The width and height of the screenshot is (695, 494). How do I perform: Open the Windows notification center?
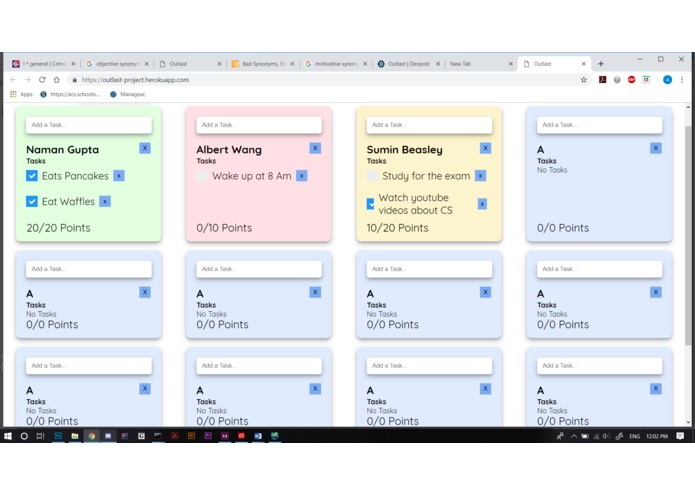tap(680, 436)
